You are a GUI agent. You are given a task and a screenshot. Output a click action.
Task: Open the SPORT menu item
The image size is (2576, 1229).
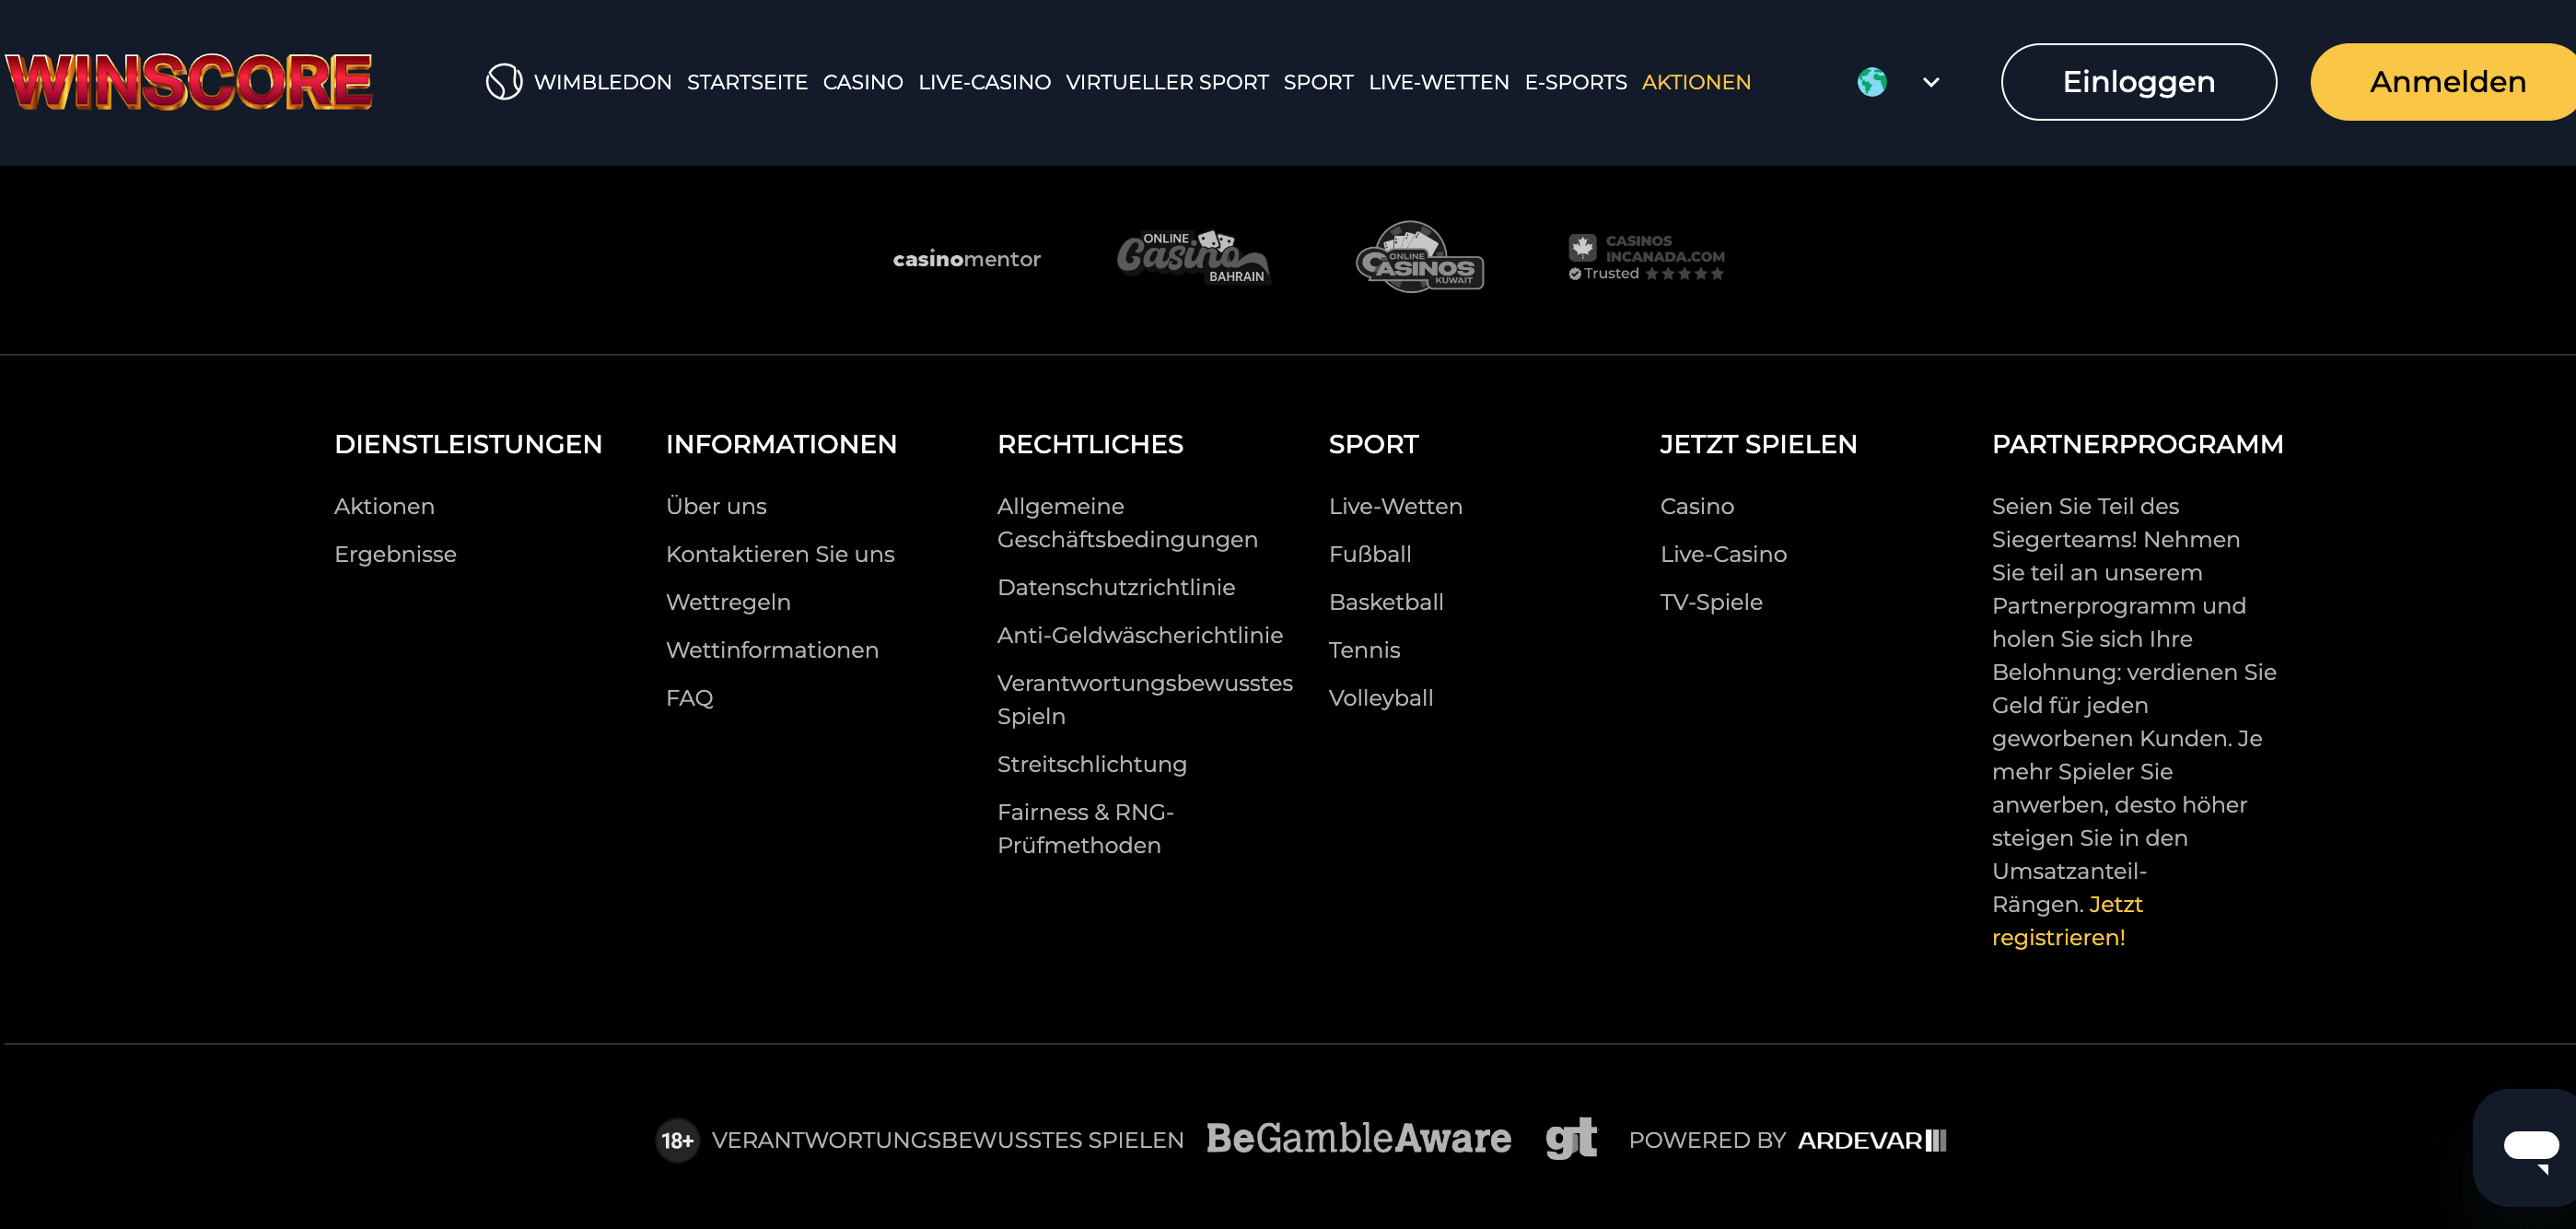tap(1318, 81)
